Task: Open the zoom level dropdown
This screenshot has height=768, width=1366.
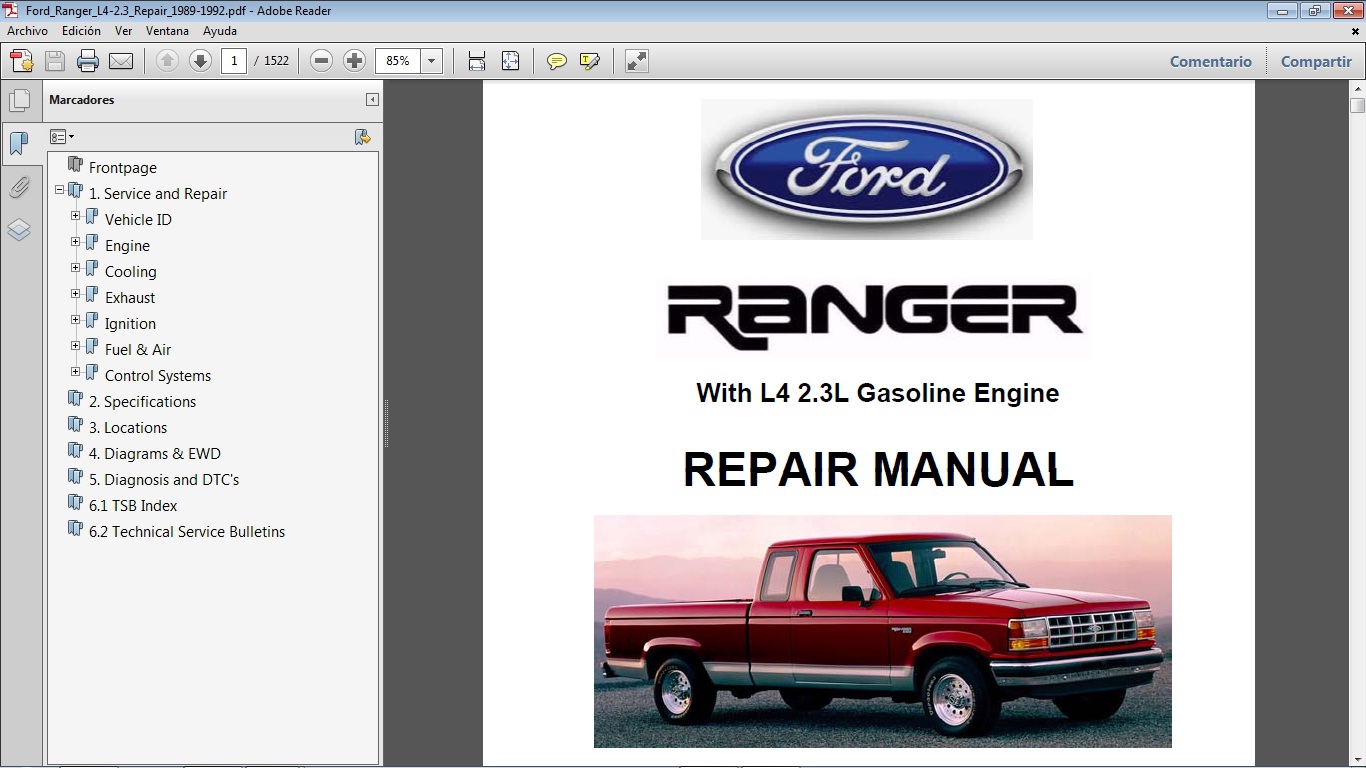Action: click(431, 61)
